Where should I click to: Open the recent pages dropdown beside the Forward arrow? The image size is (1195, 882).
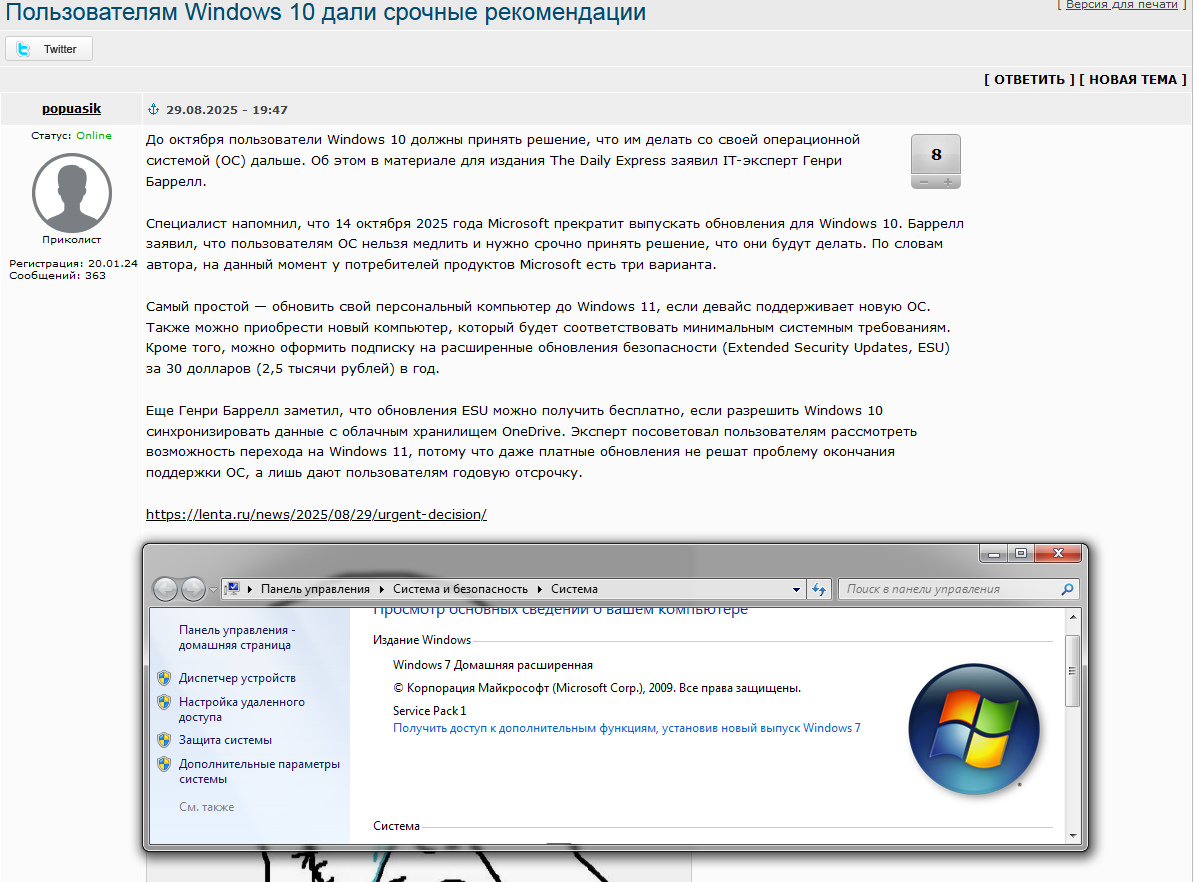[213, 589]
